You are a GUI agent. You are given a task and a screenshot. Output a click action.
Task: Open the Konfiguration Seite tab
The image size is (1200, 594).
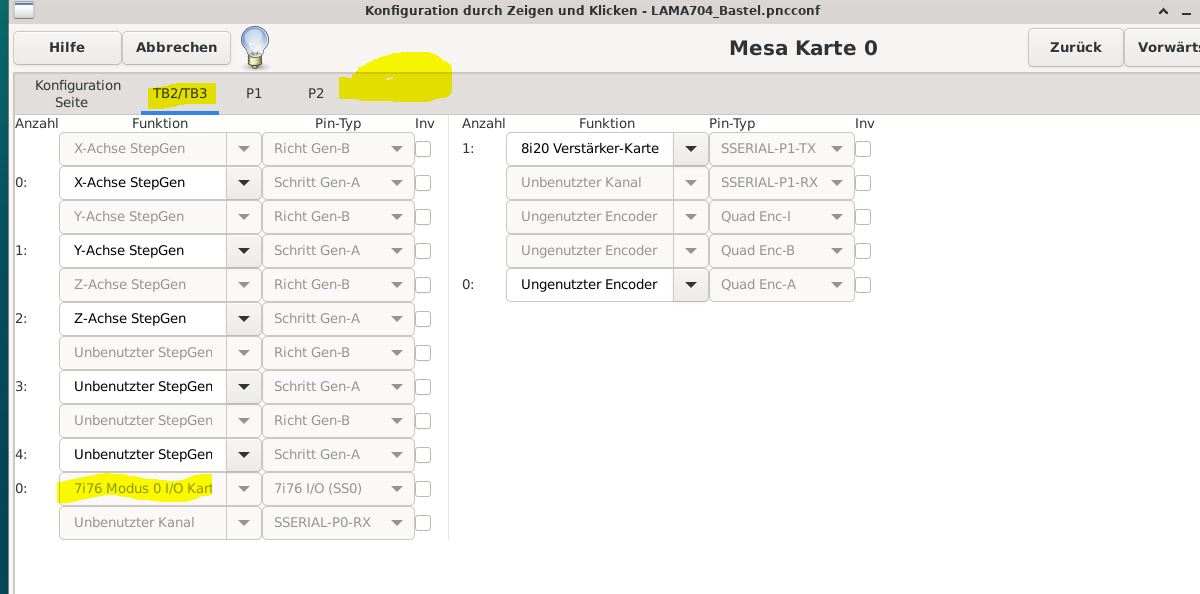[78, 94]
